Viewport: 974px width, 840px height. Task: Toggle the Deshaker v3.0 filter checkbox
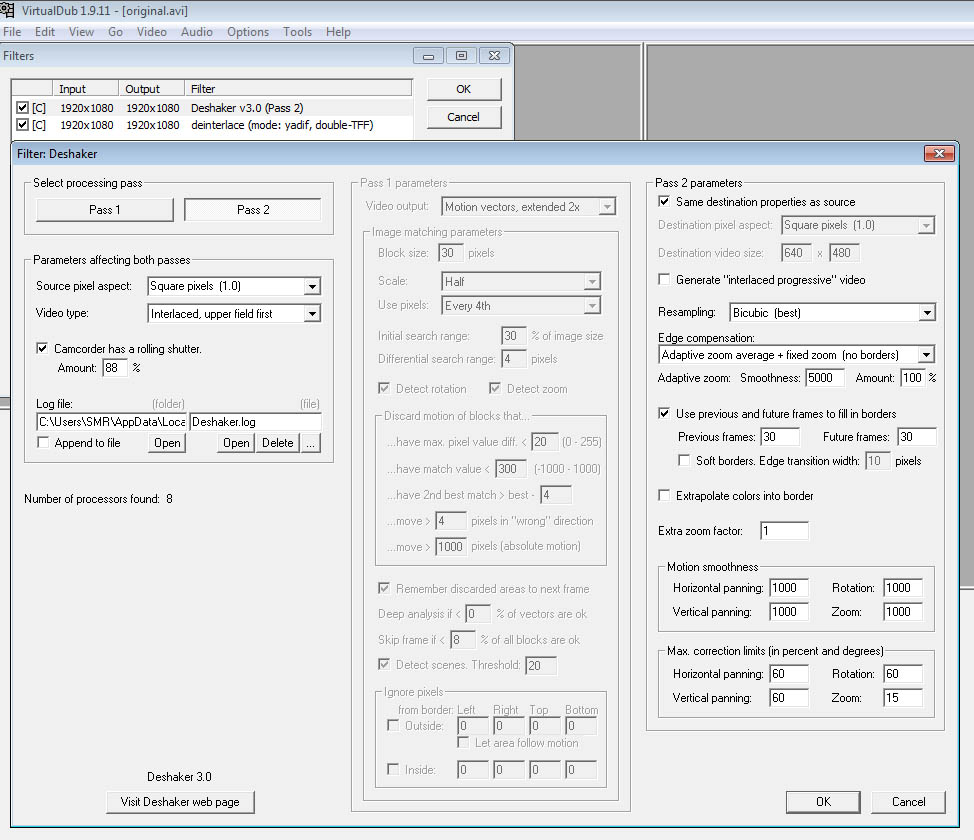pos(22,107)
